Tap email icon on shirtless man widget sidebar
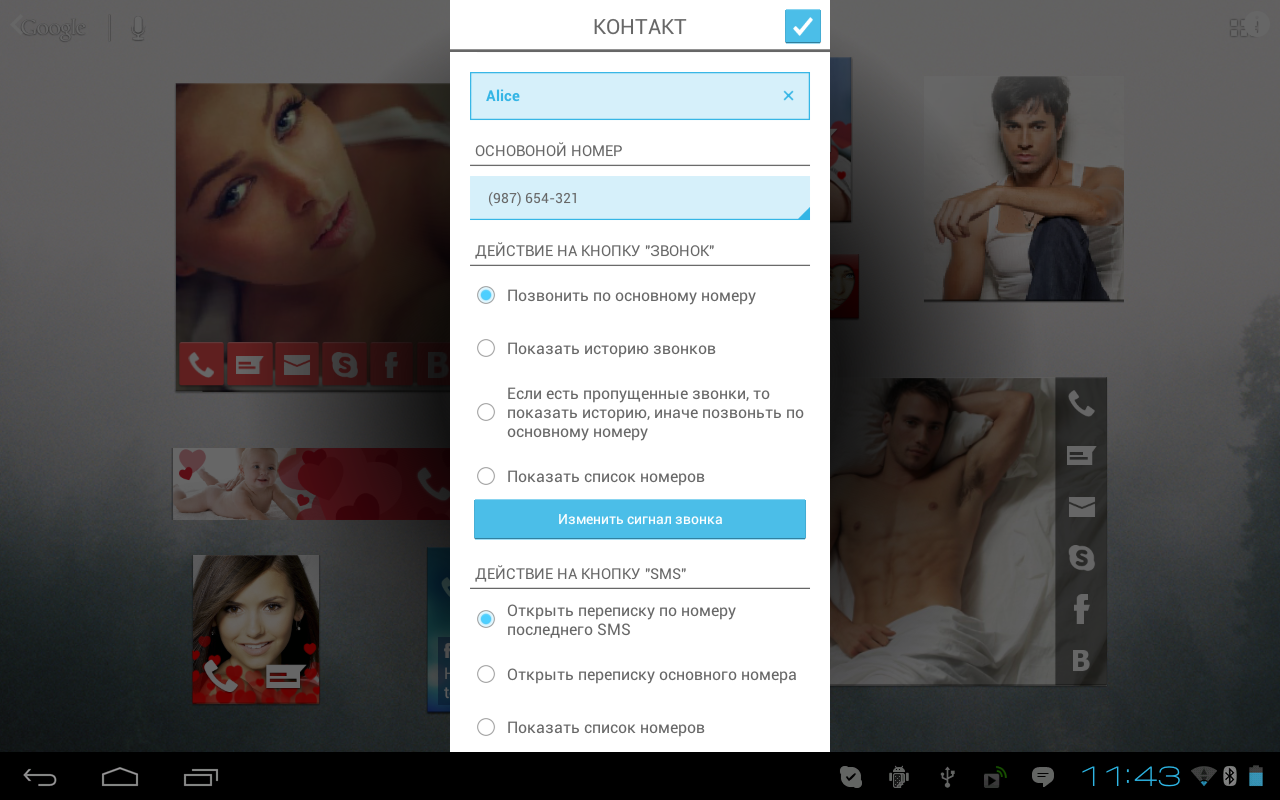1280x800 pixels. coord(1081,507)
